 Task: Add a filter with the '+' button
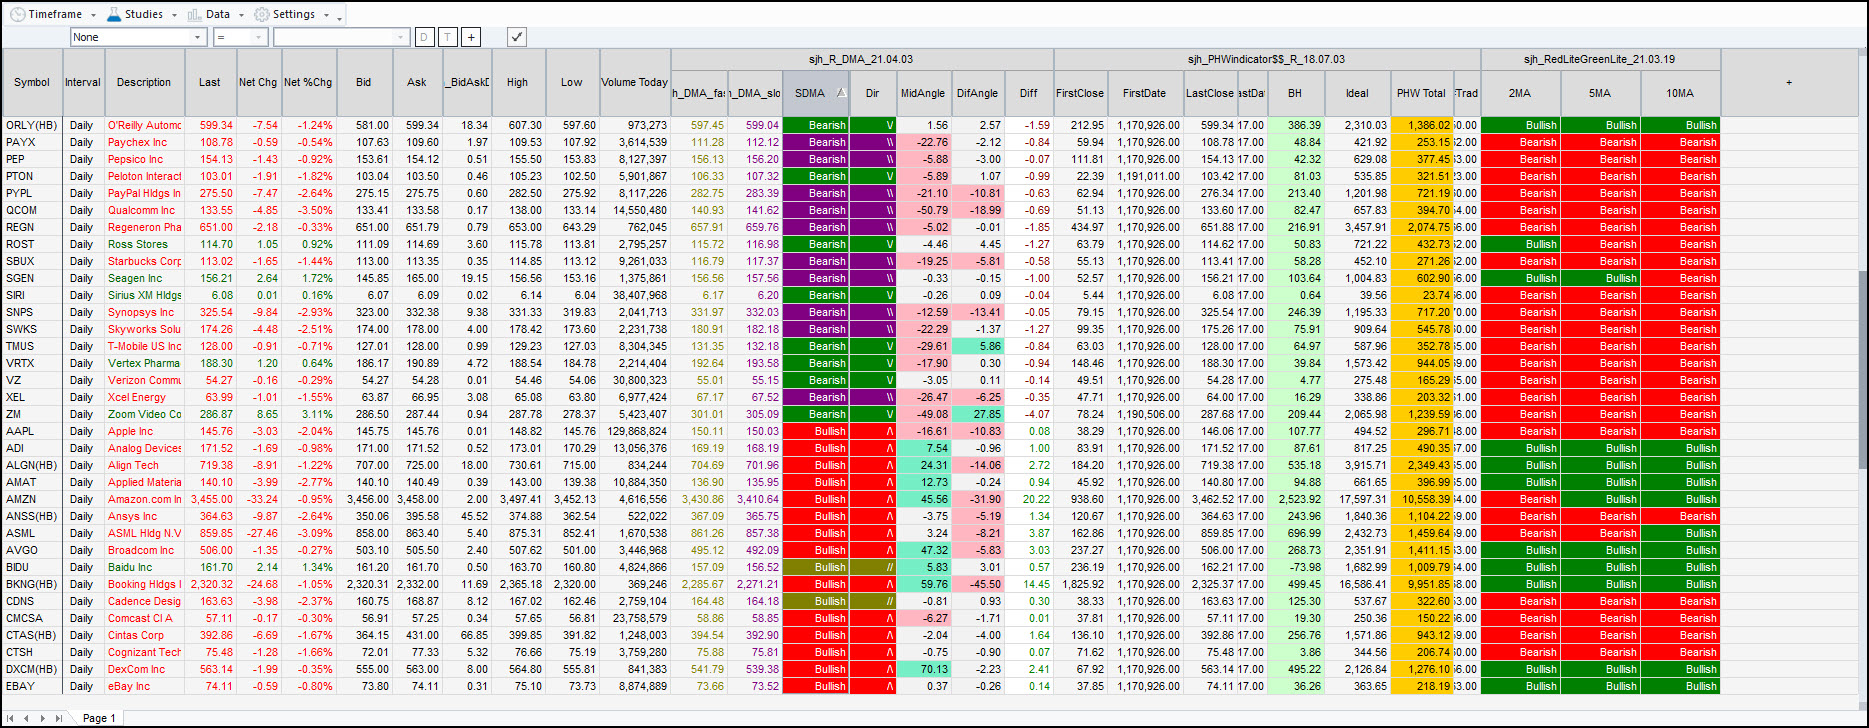471,37
